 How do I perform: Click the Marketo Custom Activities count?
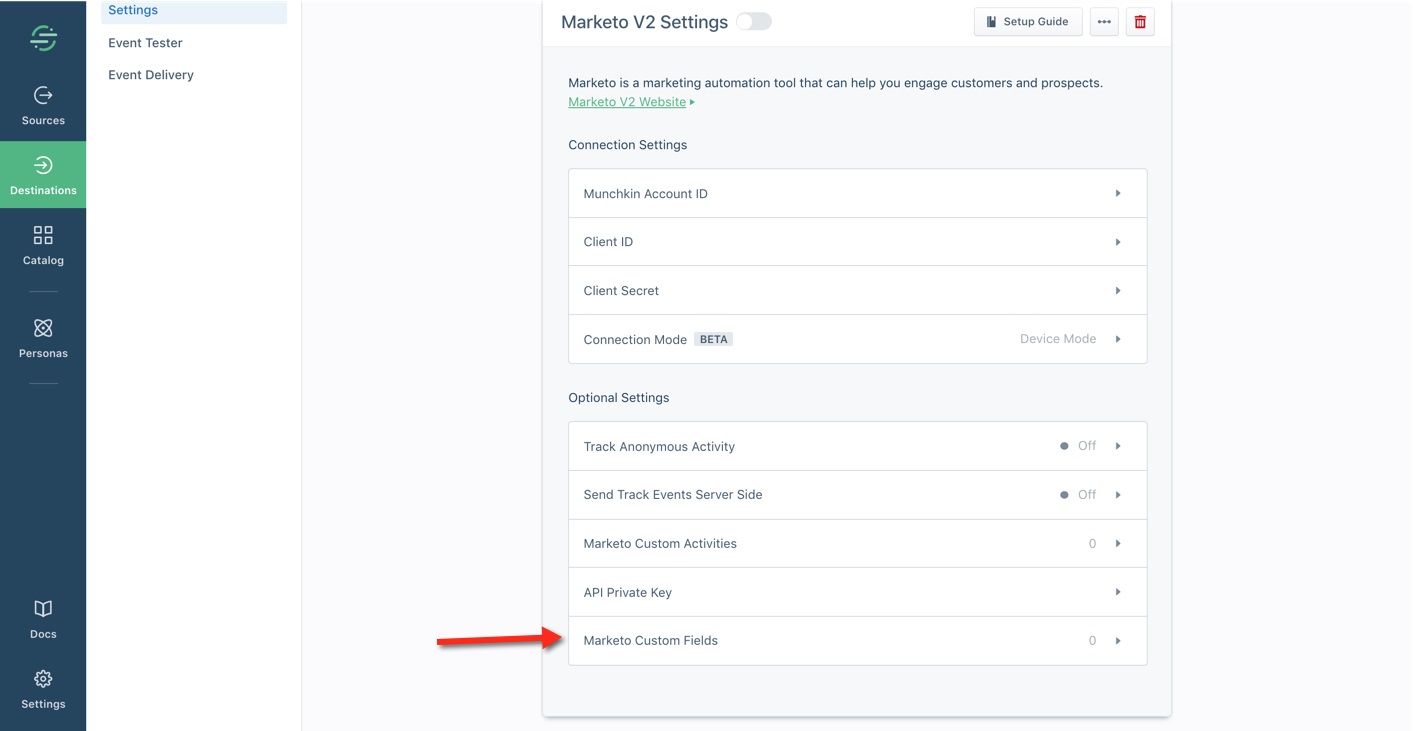point(1092,543)
